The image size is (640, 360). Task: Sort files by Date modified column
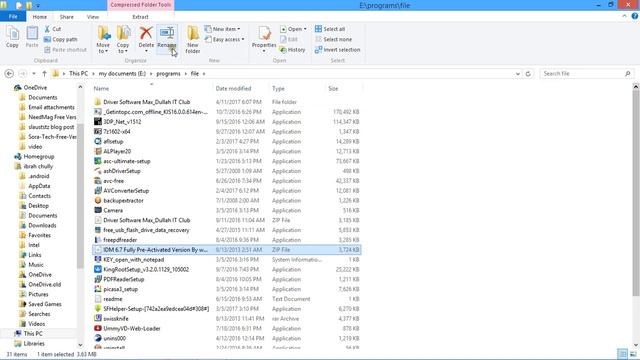point(233,88)
